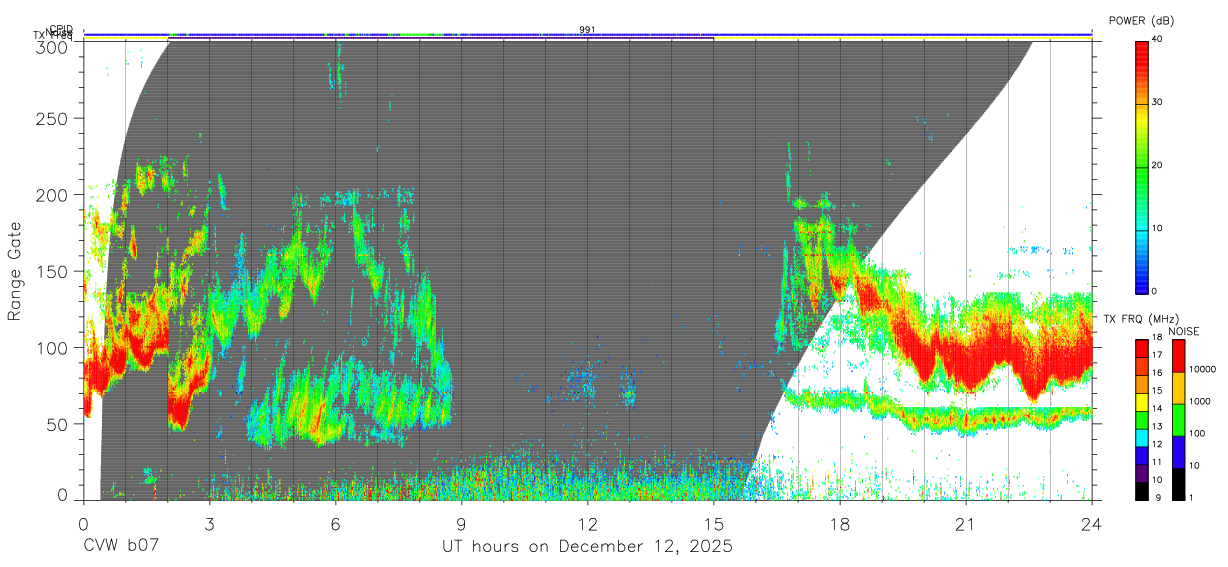The width and height of the screenshot is (1228, 567).
Task: Click the y-axis tick label '150'
Action: coord(54,271)
